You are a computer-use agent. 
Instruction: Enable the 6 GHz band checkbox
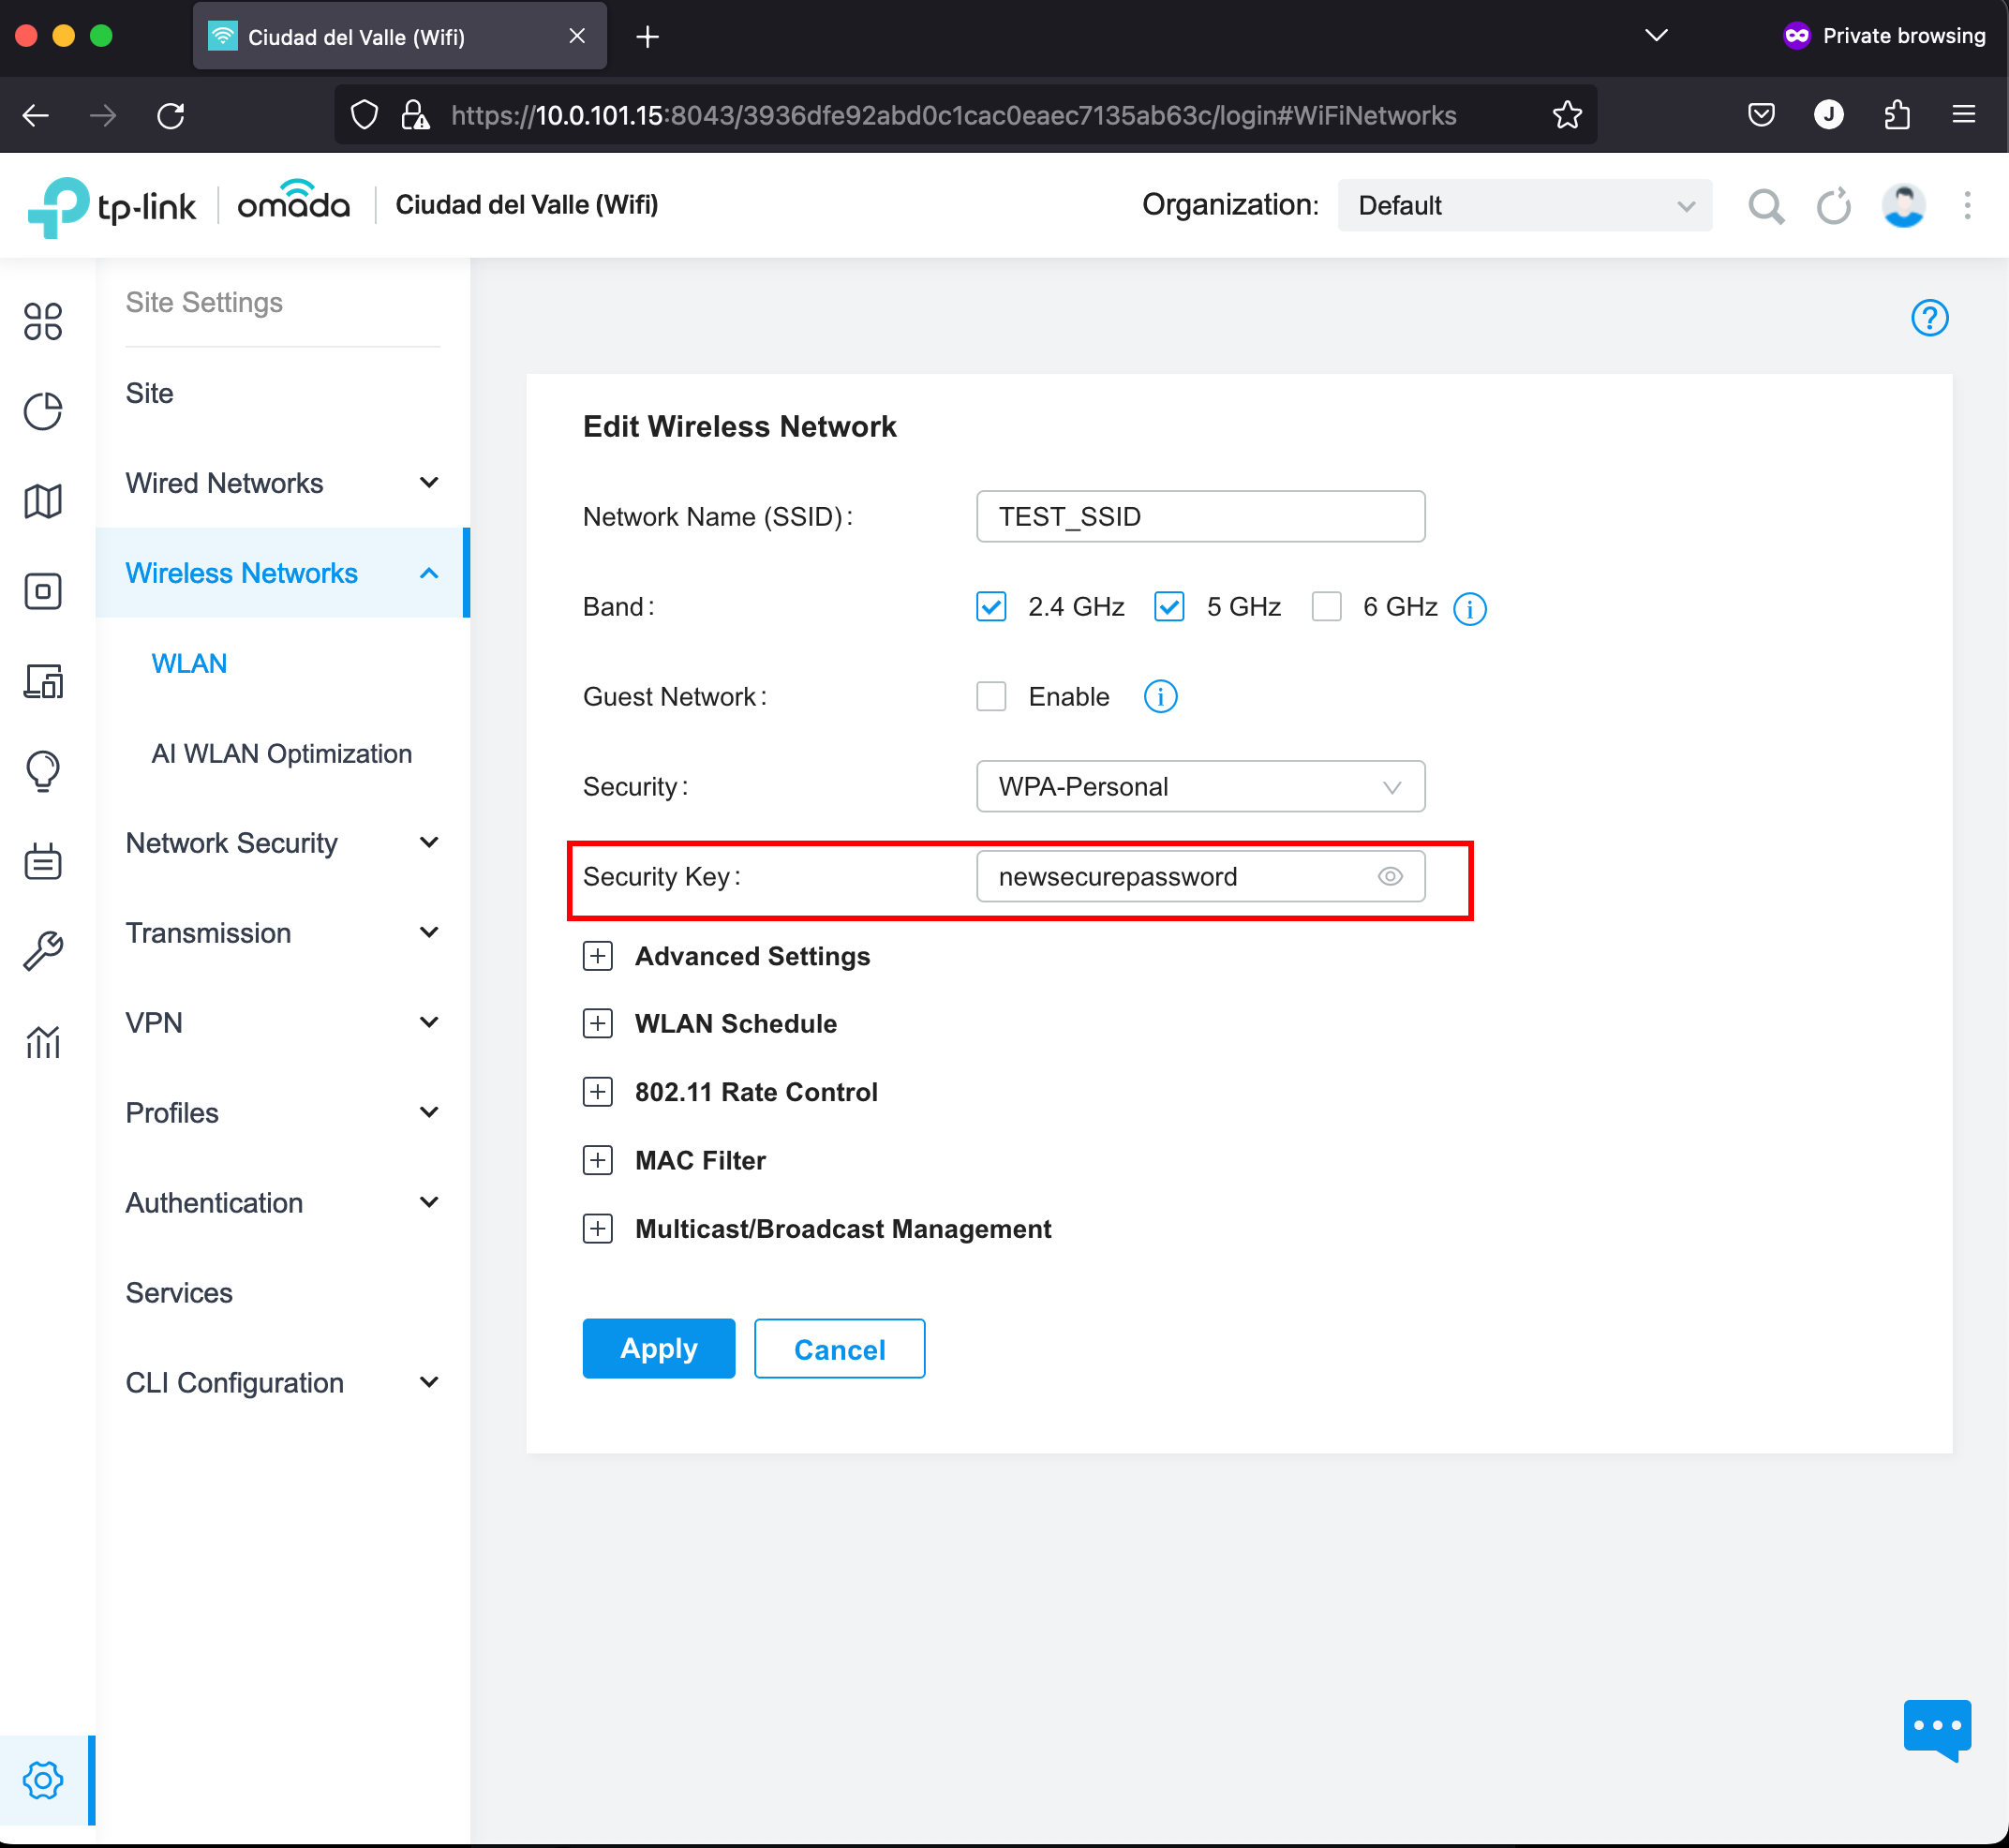[1325, 607]
